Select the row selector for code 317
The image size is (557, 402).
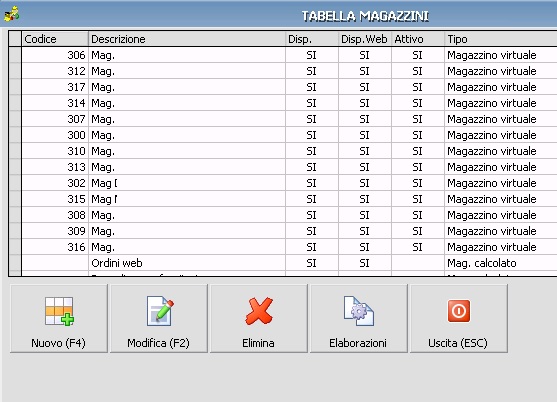point(15,87)
